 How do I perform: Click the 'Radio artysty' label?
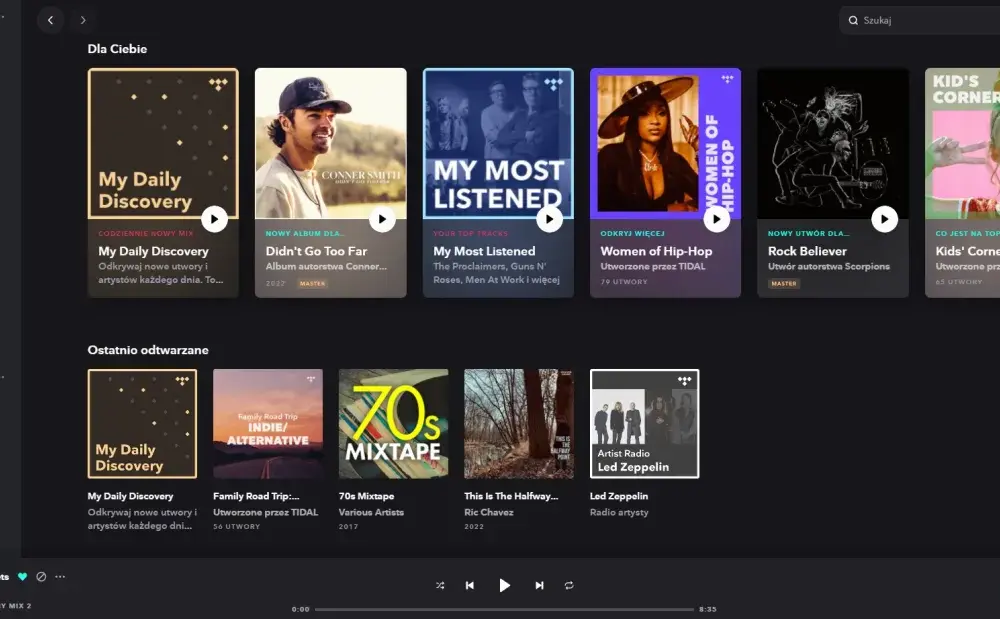pos(619,512)
